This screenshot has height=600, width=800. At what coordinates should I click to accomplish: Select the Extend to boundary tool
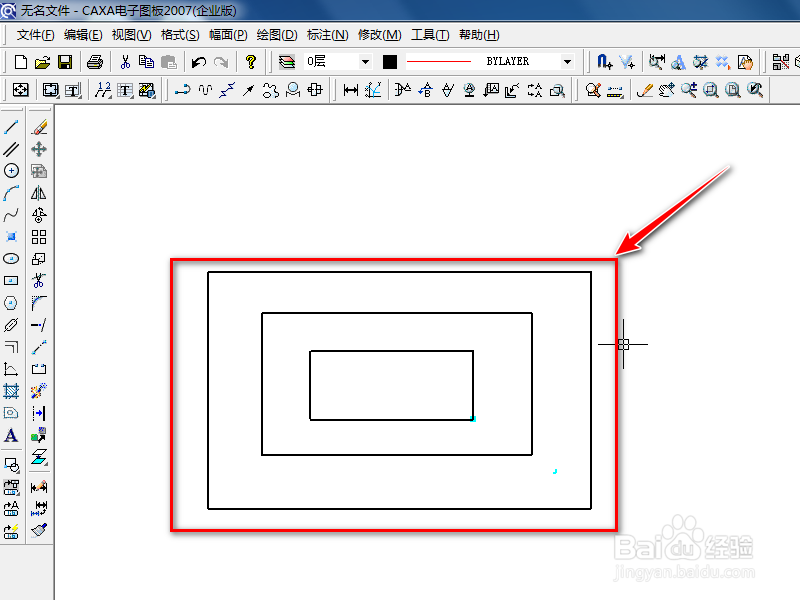tap(39, 325)
